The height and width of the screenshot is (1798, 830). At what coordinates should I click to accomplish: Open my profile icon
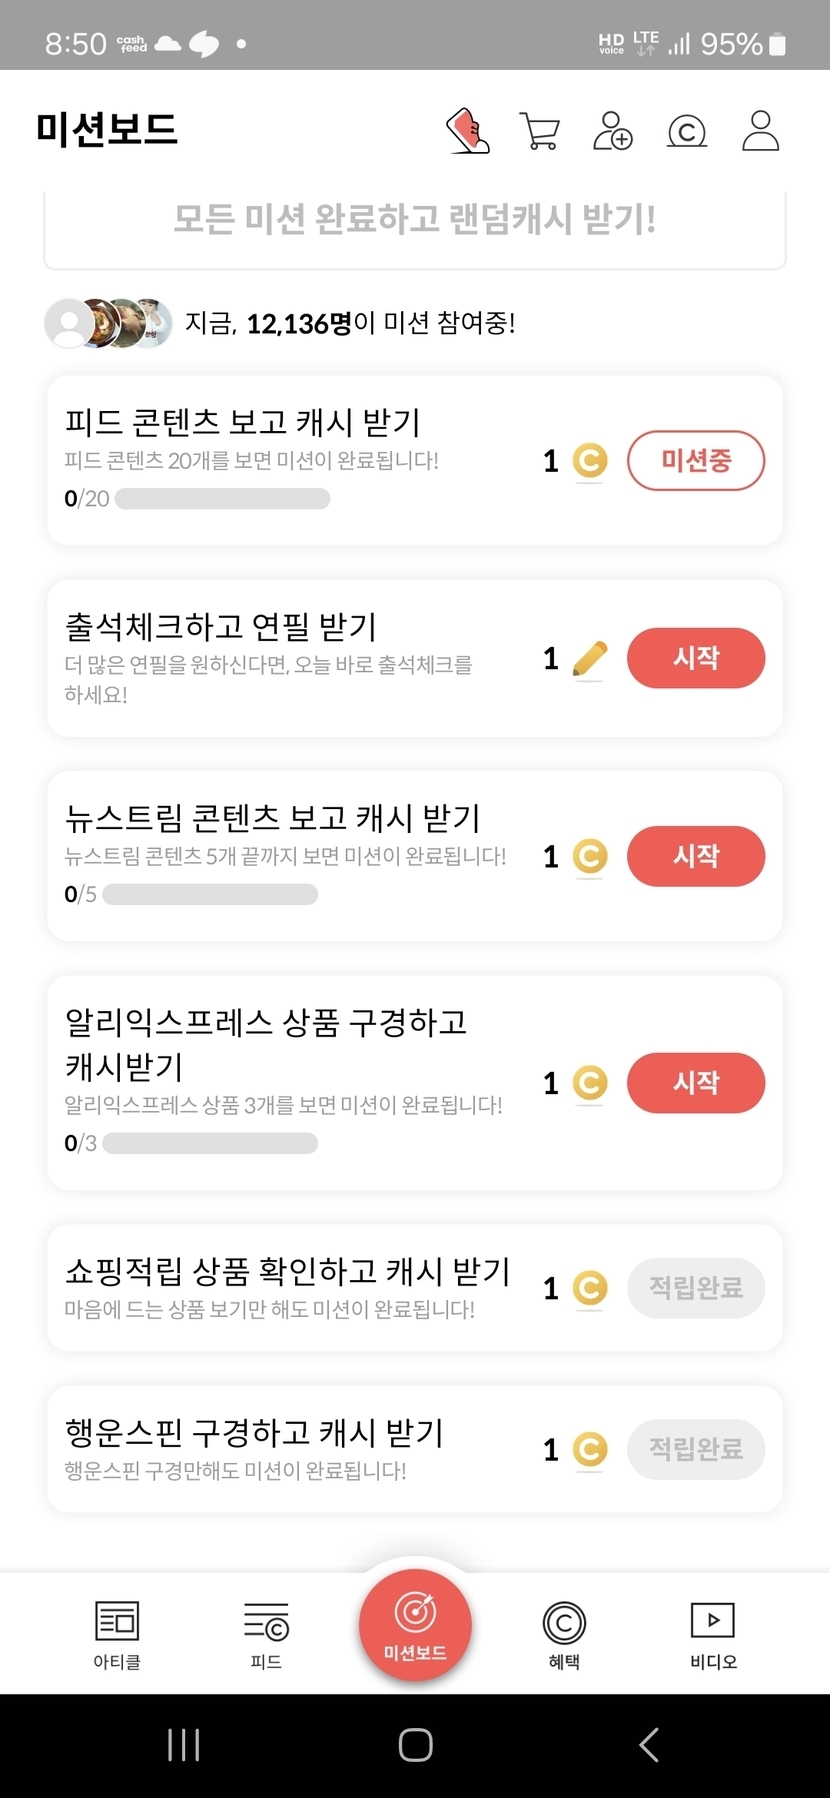(x=760, y=131)
